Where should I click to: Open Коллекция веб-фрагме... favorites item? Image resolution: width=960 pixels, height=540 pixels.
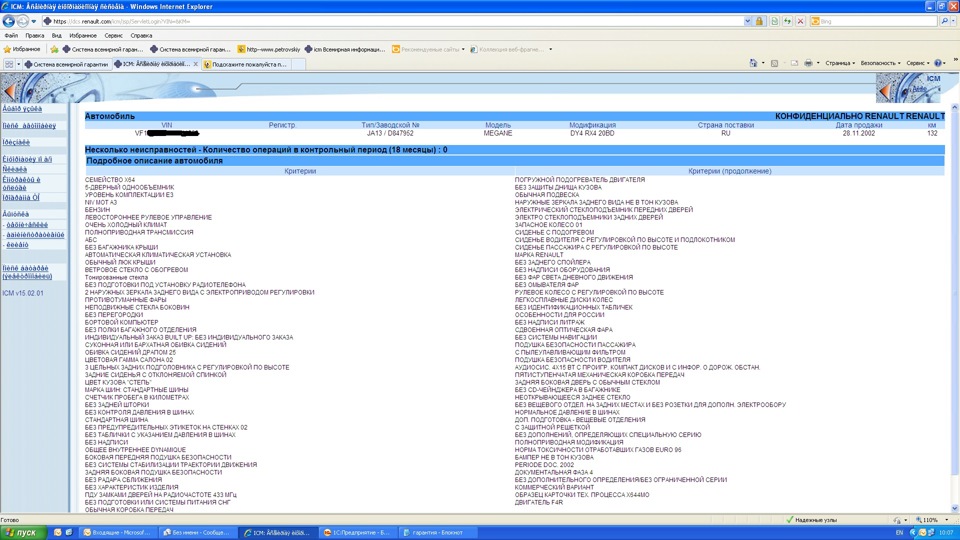[x=511, y=49]
